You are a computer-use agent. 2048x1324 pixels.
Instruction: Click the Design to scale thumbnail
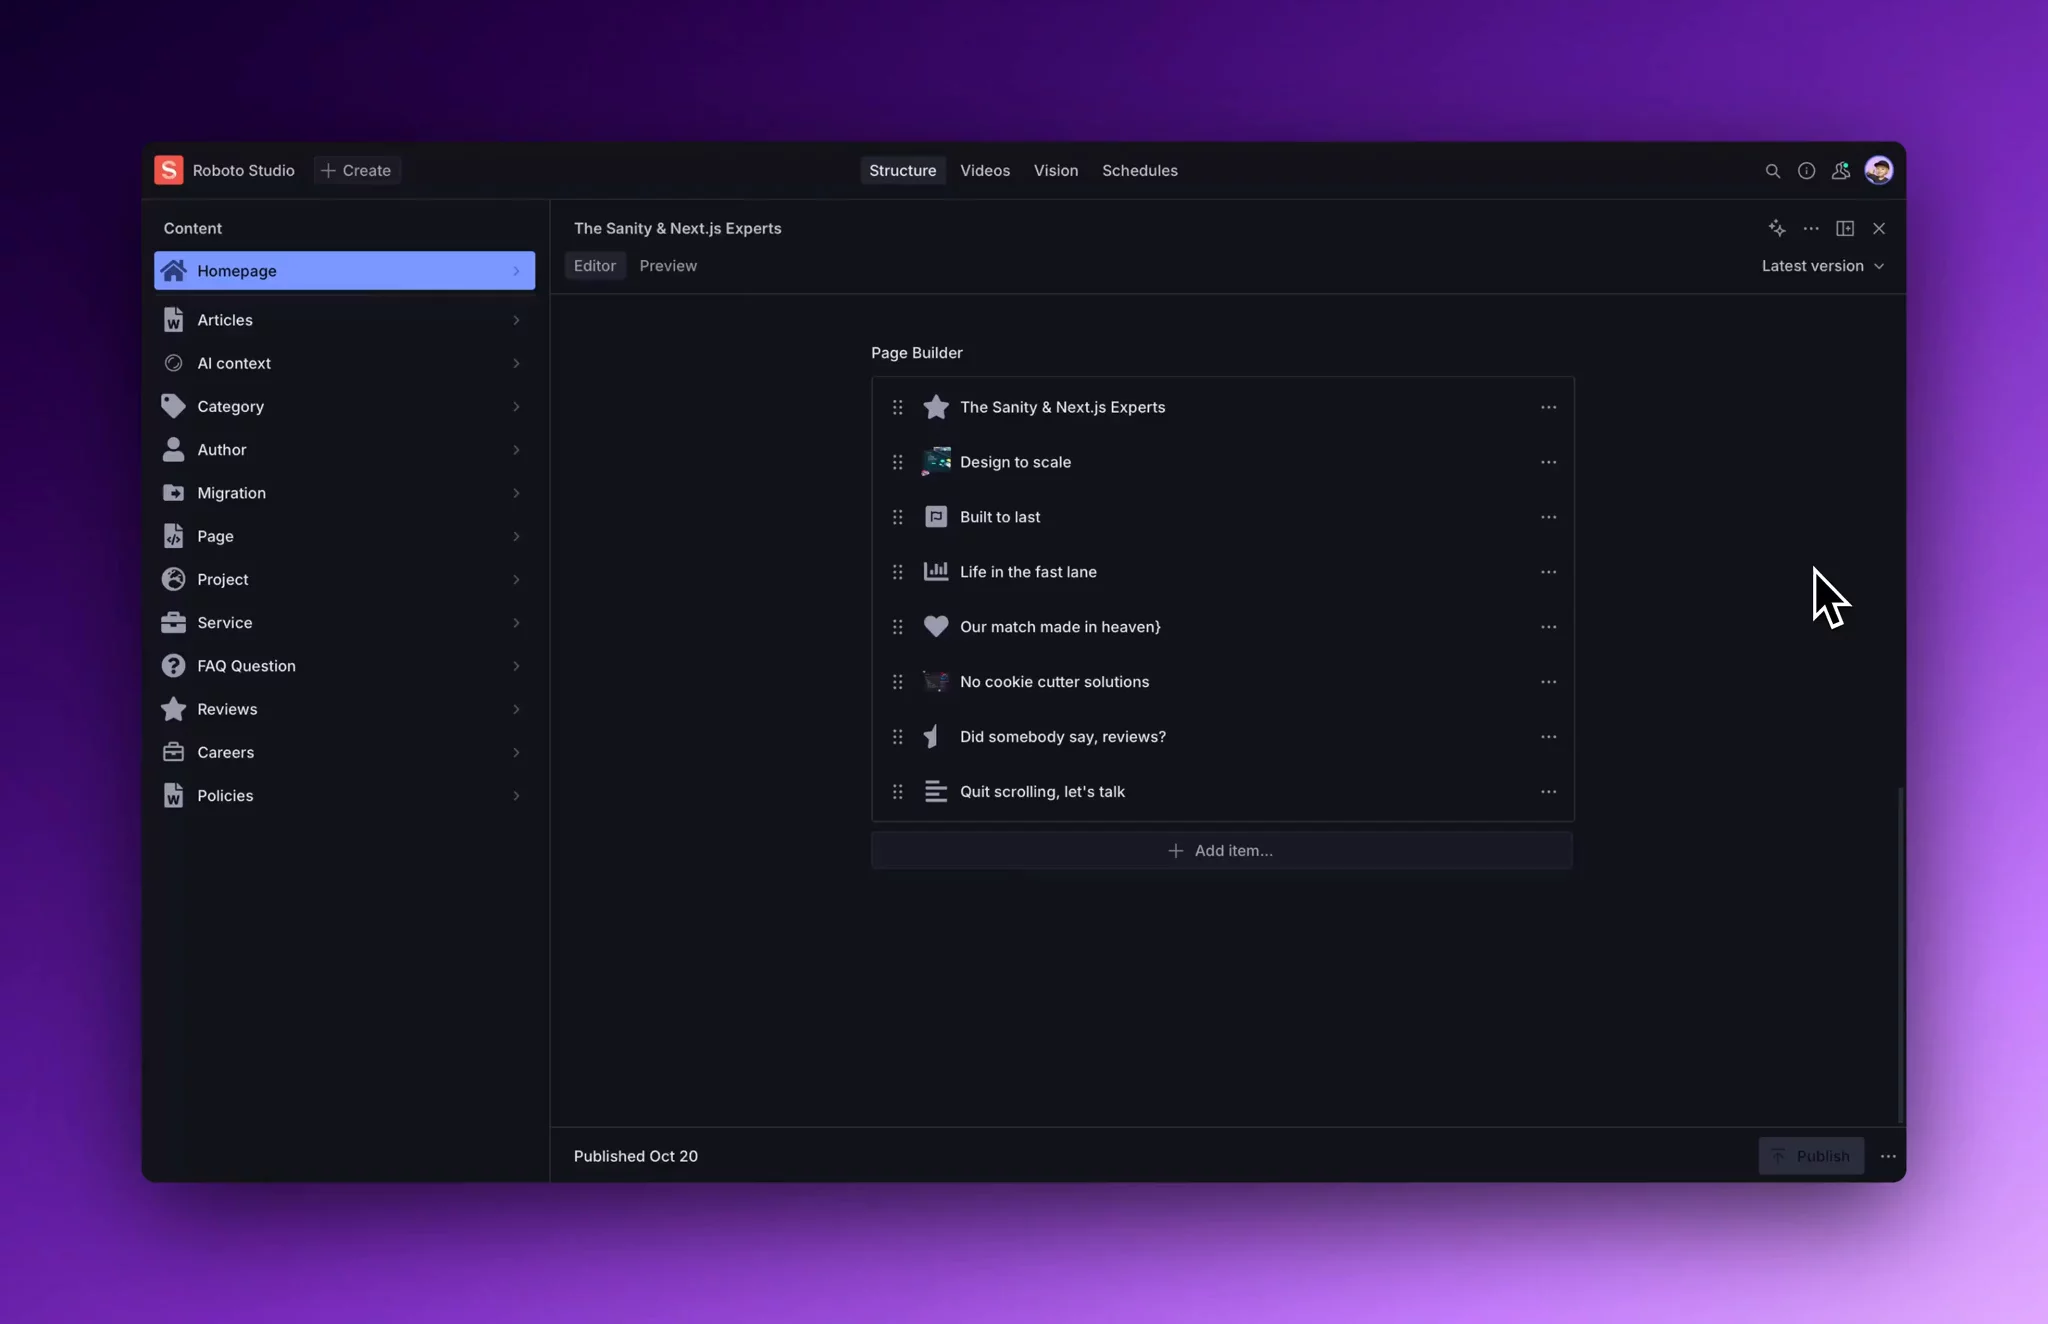936,462
